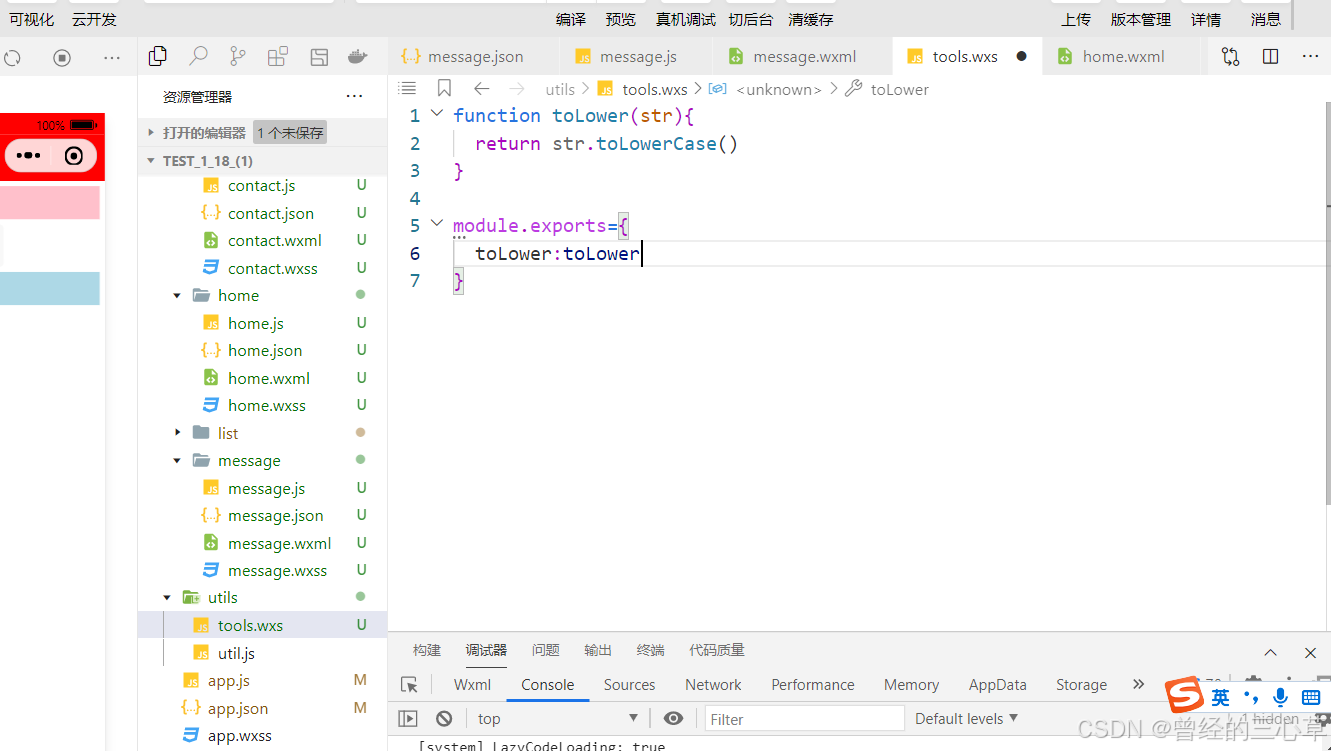
Task: Open the Source Control branch icon
Action: [x=237, y=56]
